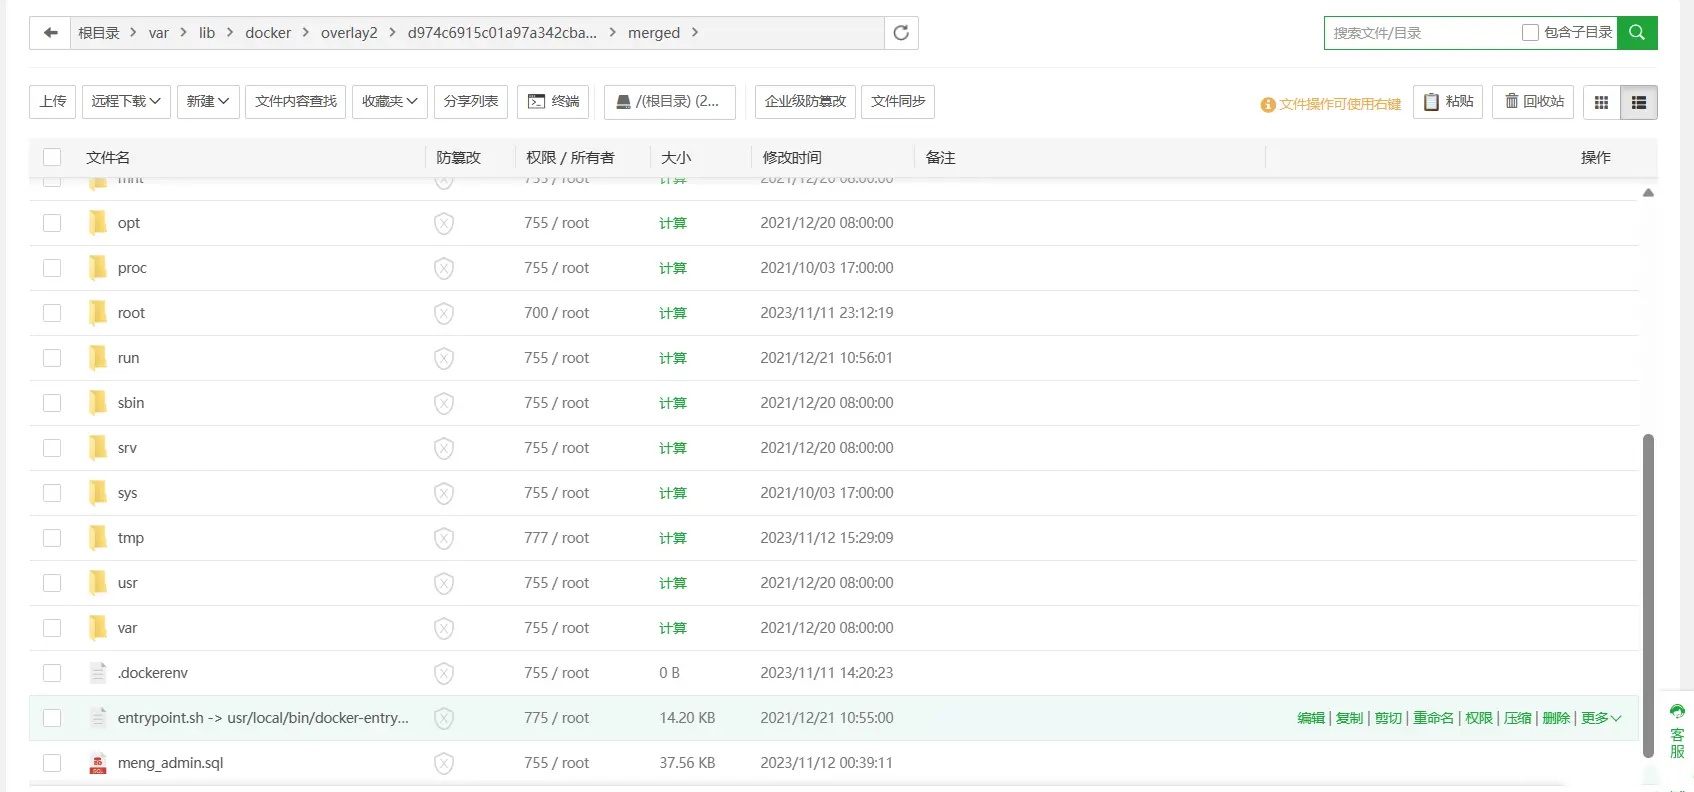Click the Upload (上传) button
The image size is (1694, 792).
tap(53, 102)
